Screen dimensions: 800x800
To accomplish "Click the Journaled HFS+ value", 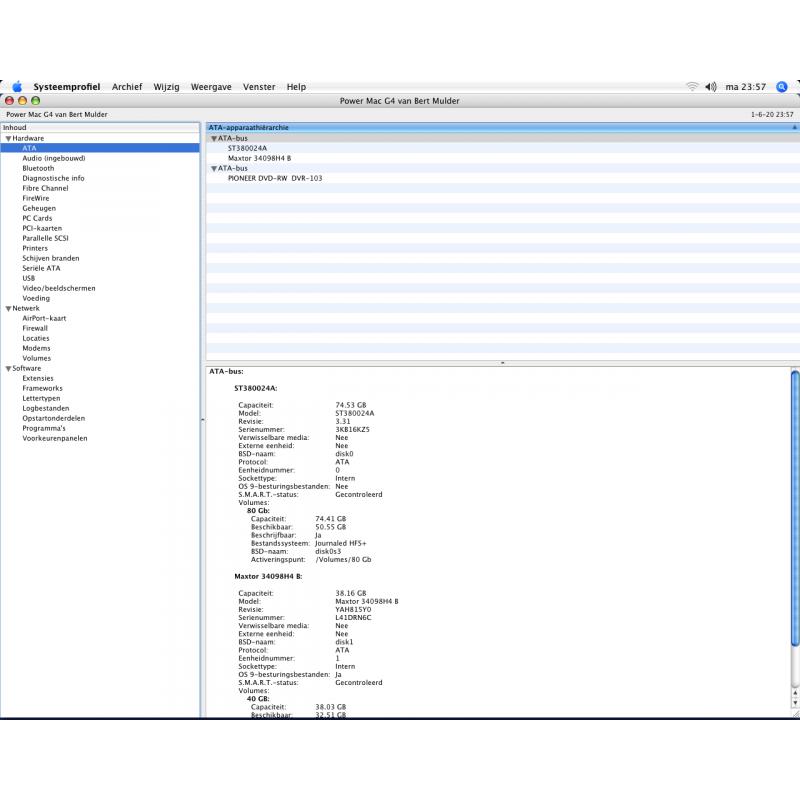I will (x=341, y=543).
